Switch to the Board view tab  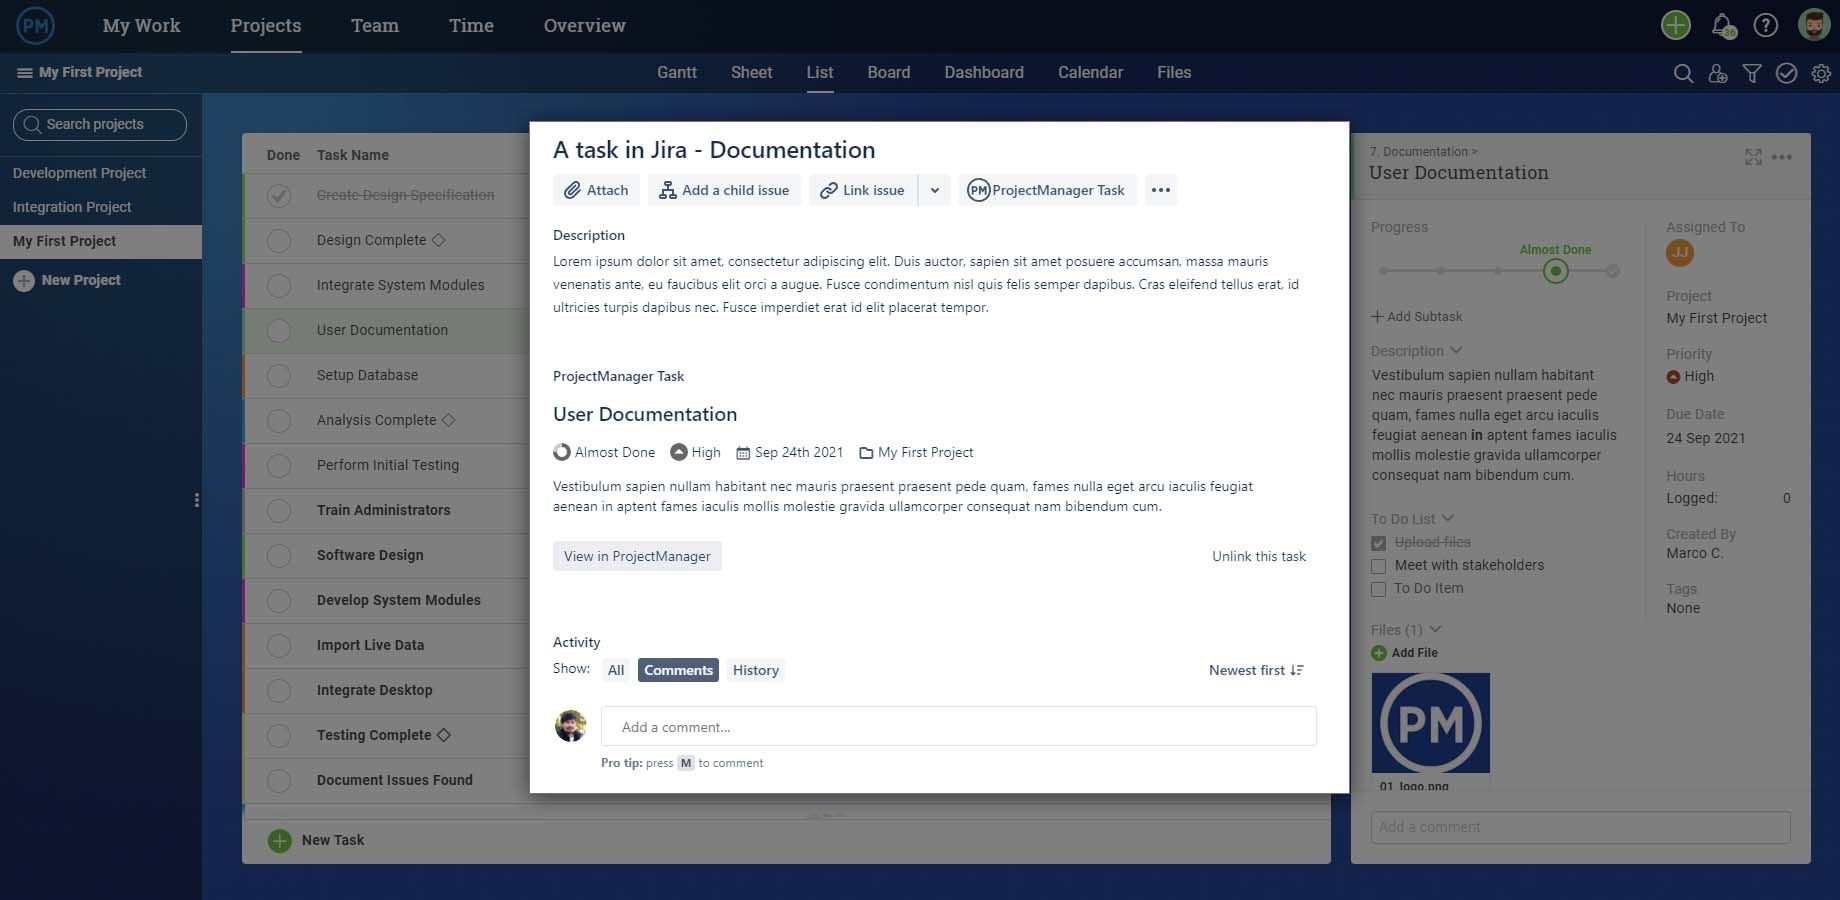[889, 73]
